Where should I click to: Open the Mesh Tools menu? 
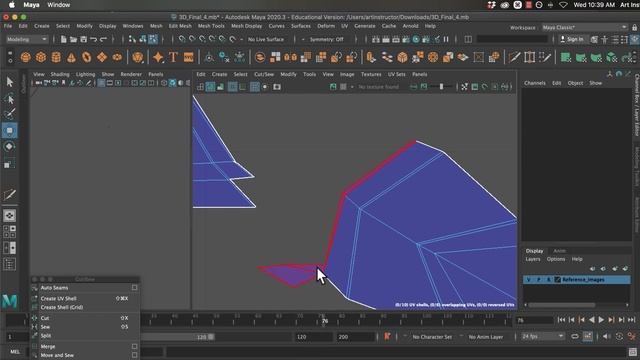[211, 26]
